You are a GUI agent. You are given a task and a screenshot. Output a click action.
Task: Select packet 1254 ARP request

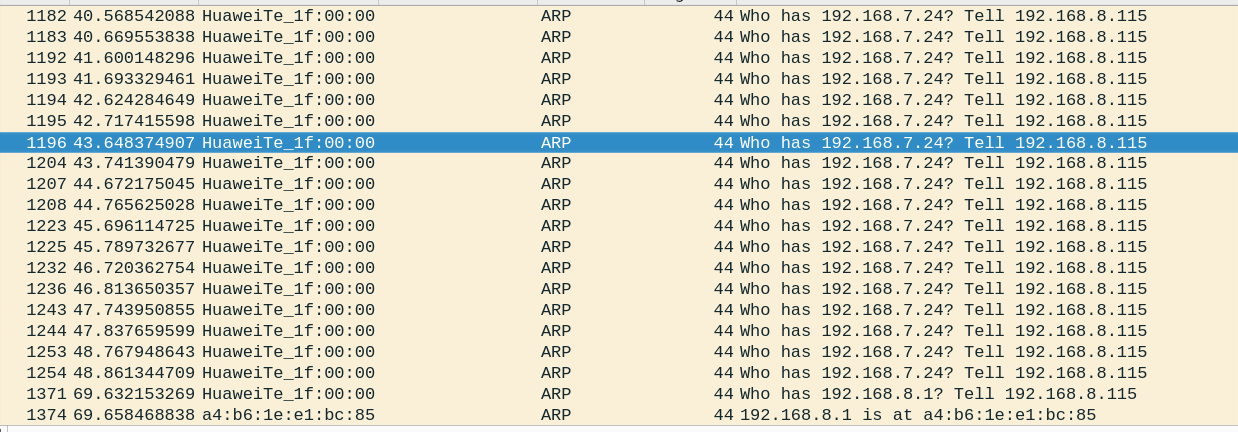click(619, 373)
